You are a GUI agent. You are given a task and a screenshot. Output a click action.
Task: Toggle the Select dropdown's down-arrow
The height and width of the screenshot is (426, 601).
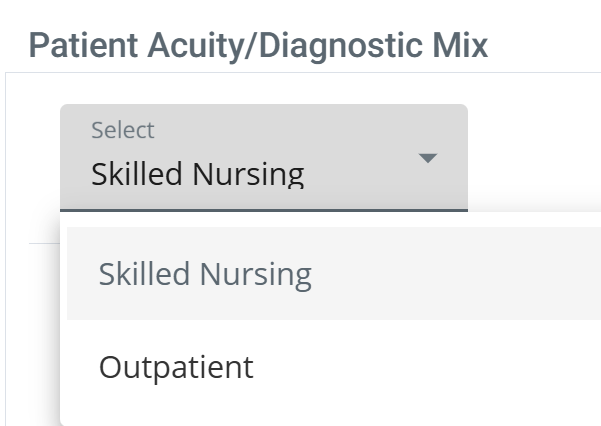pyautogui.click(x=428, y=158)
